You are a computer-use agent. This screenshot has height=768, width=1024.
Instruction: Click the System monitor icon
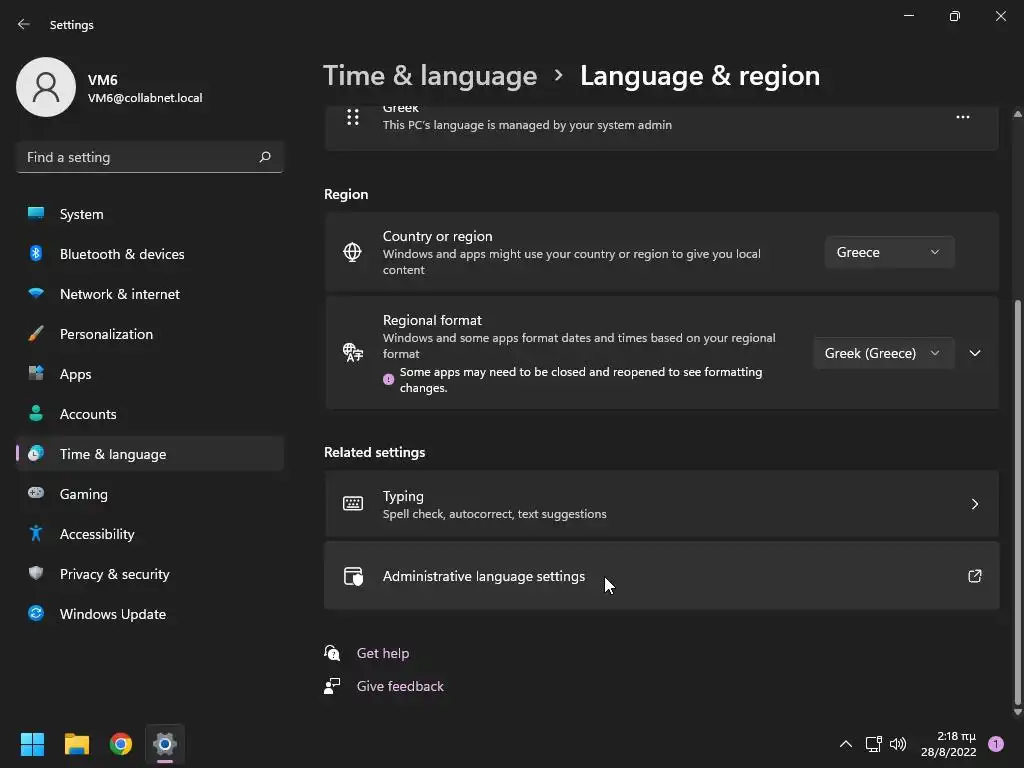36,213
